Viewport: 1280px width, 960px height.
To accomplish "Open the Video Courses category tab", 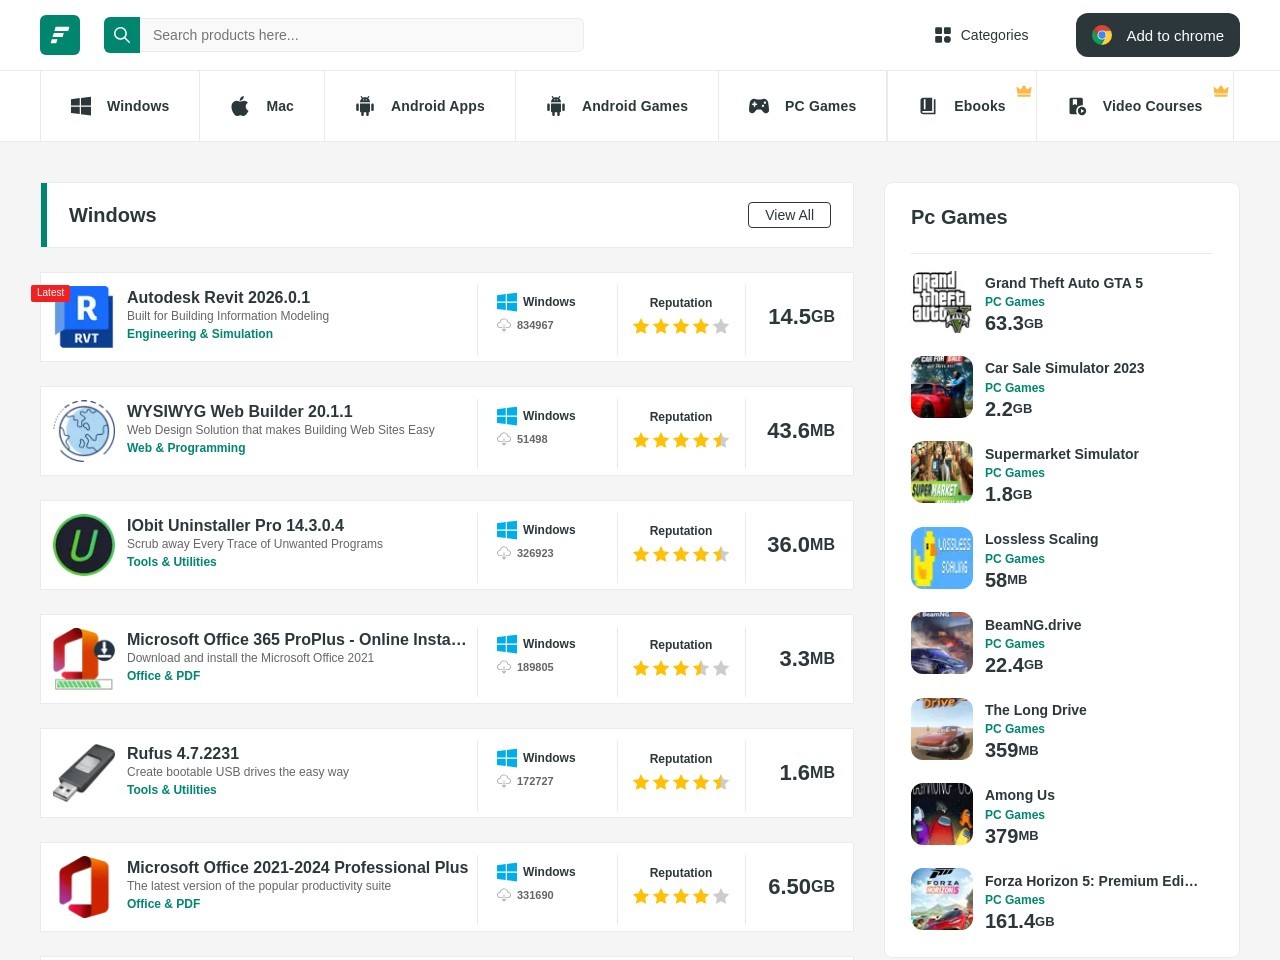I will (1135, 106).
